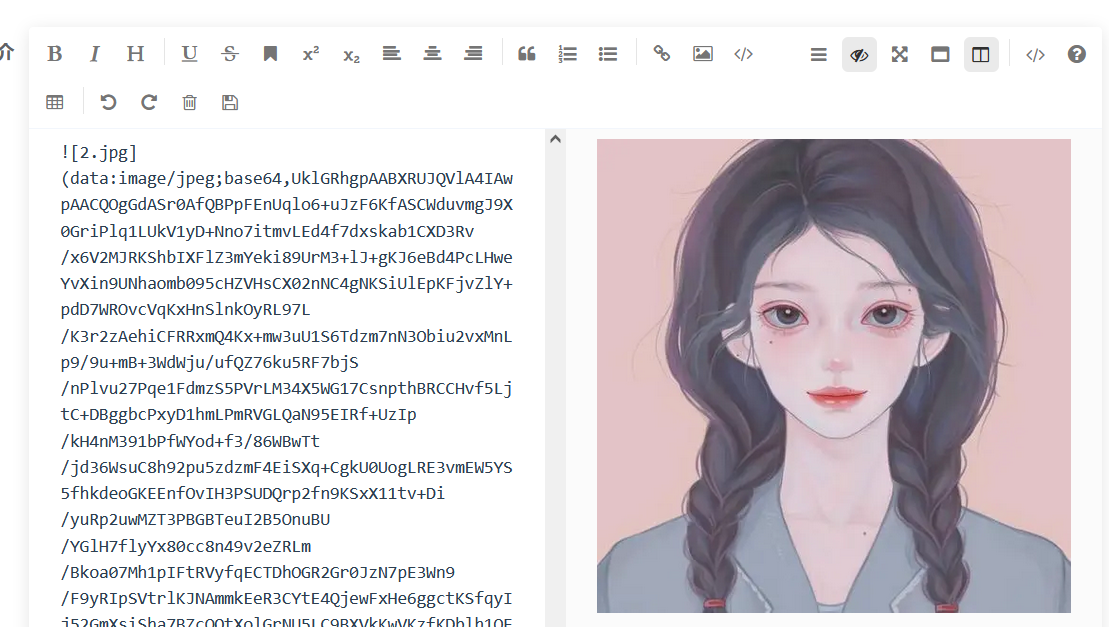
Task: Apply strikethrough formatting
Action: pyautogui.click(x=229, y=54)
